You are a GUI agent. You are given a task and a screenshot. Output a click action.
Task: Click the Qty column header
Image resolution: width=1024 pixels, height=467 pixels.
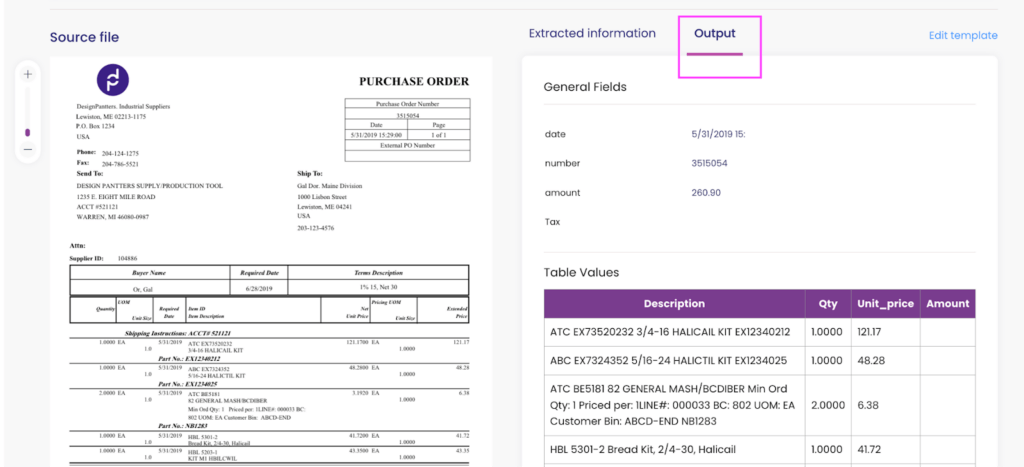[x=826, y=304]
